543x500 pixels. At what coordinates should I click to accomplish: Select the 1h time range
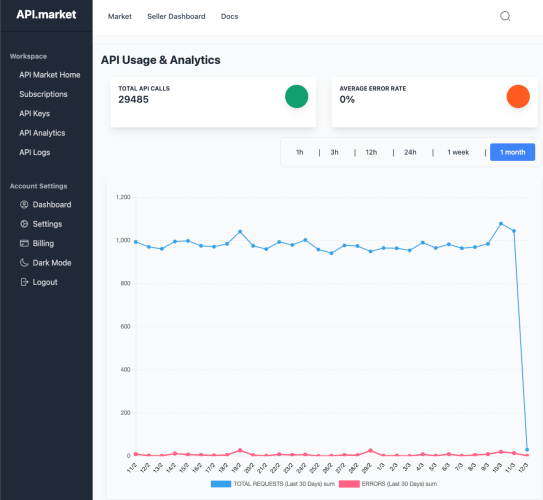(300, 152)
